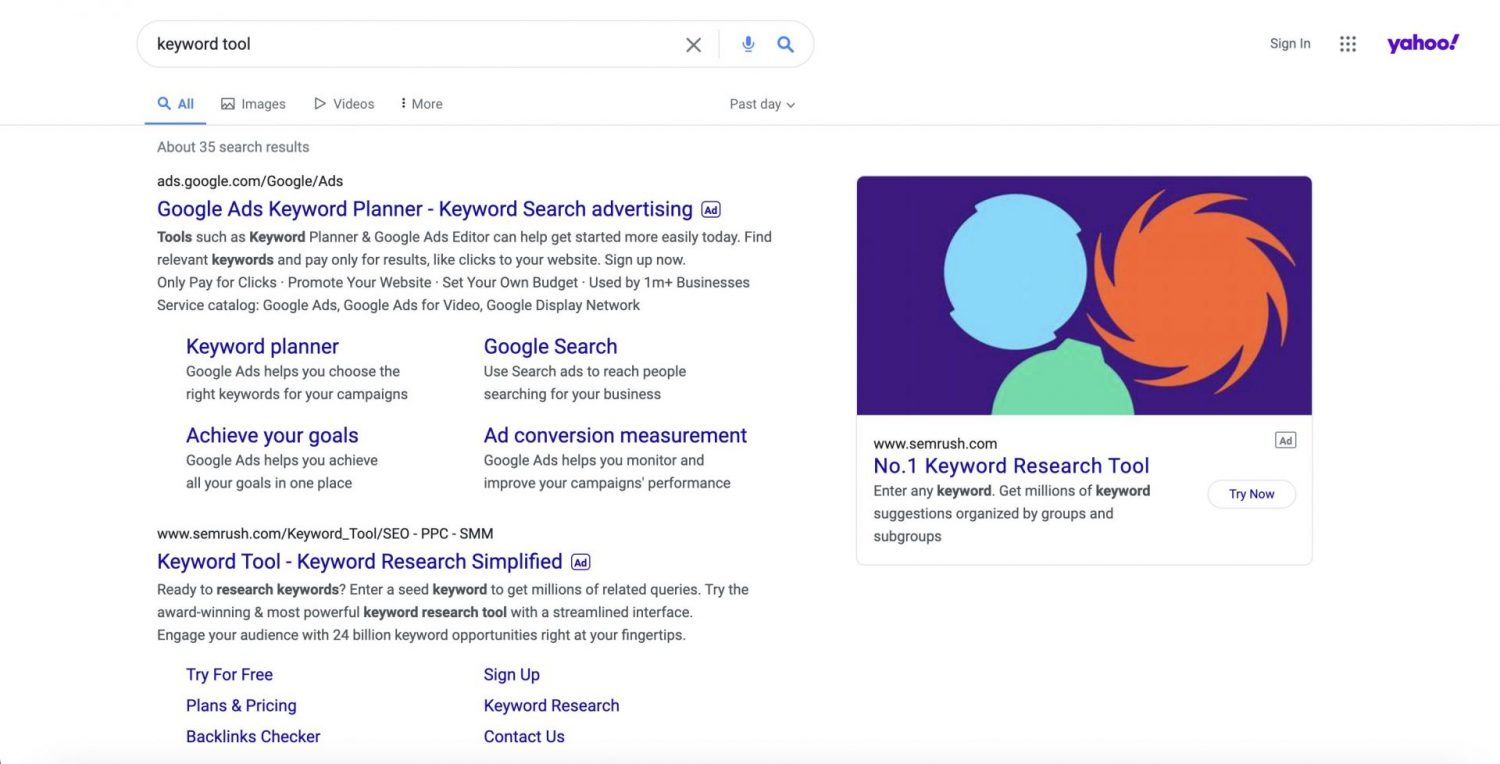
Task: Open the Achieve your goals sitelink
Action: pyautogui.click(x=272, y=436)
